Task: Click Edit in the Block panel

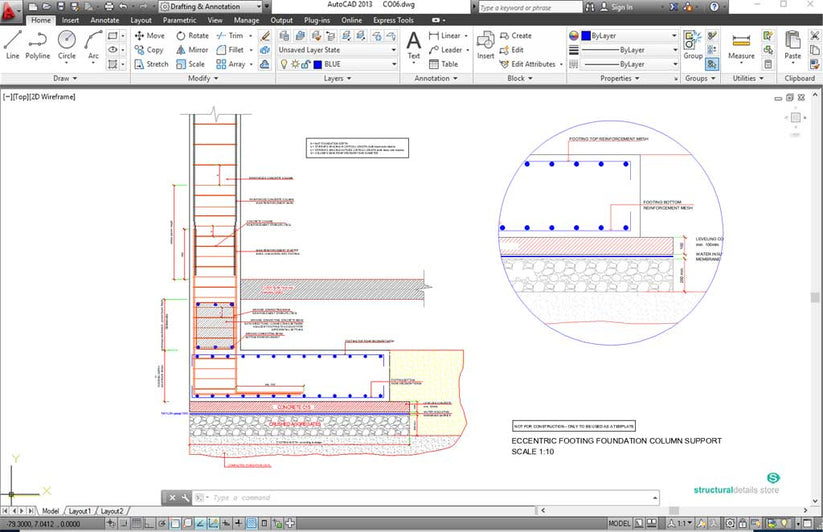Action: pos(511,50)
